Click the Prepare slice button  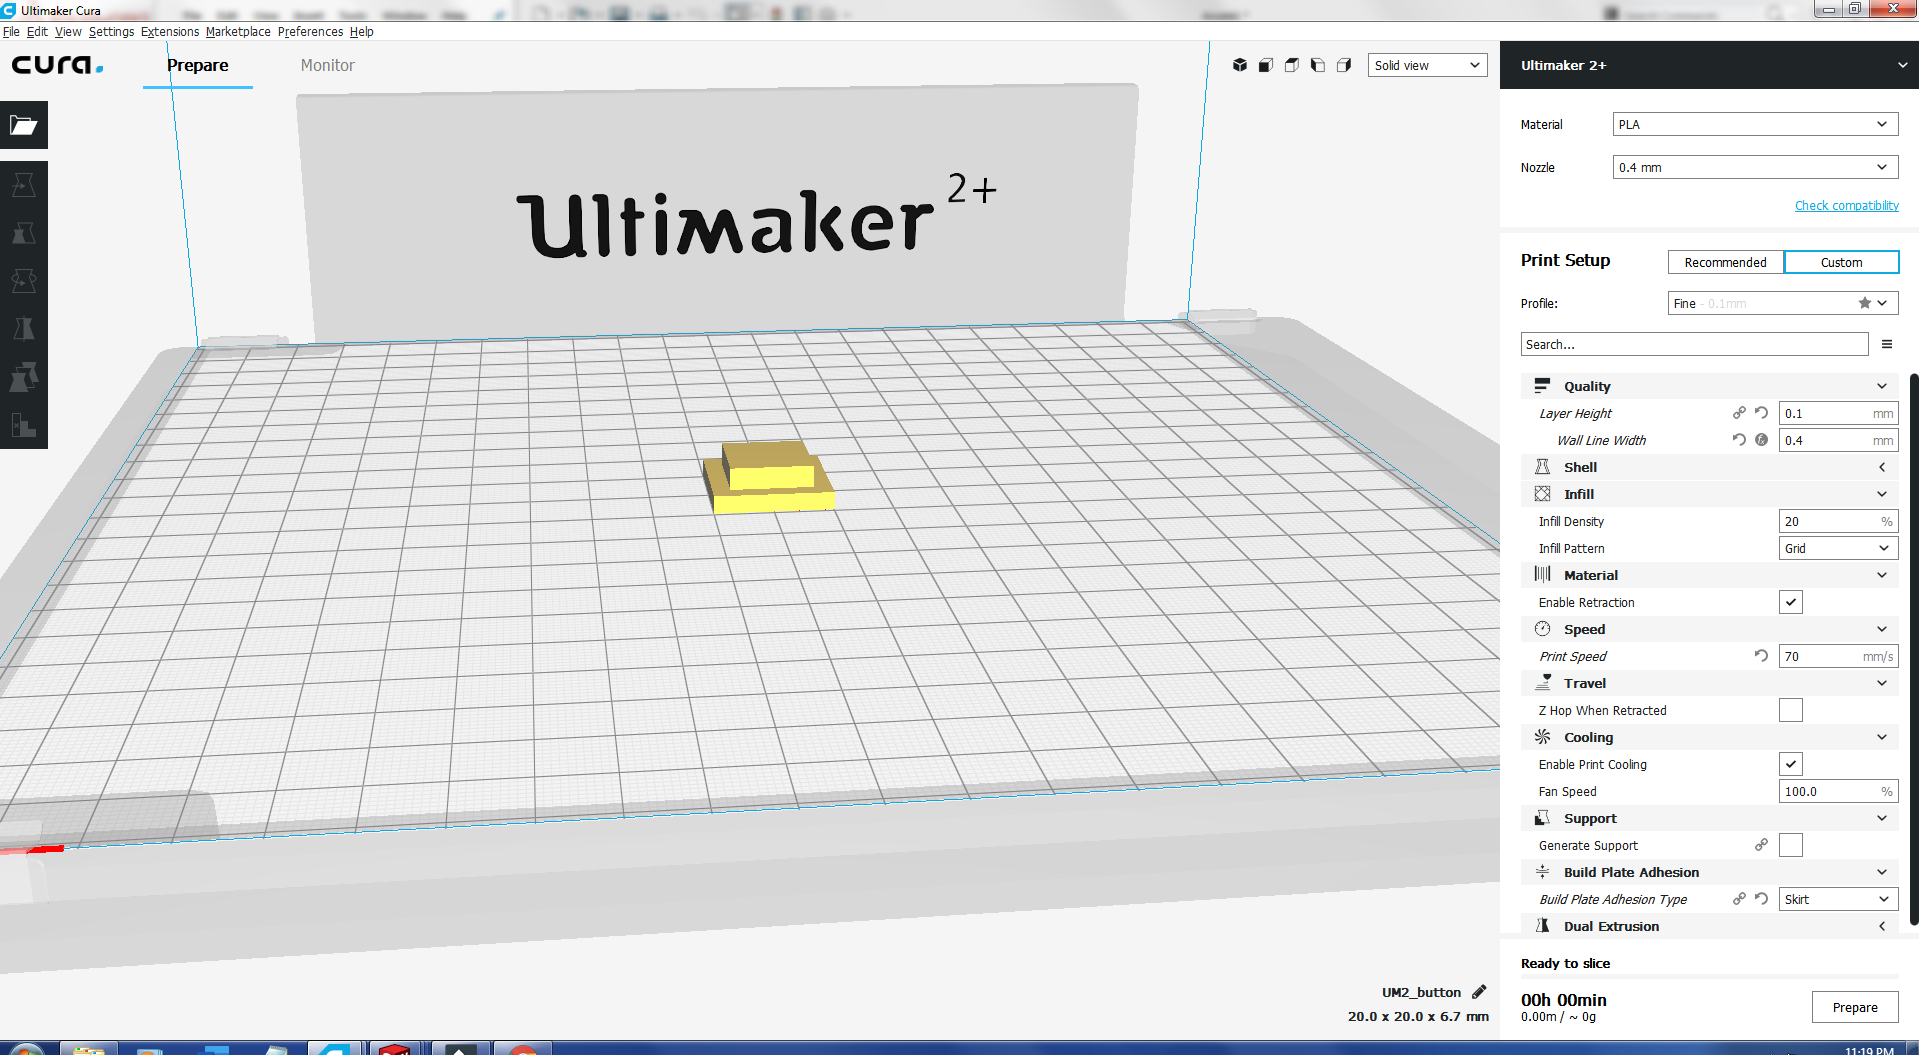1855,1007
